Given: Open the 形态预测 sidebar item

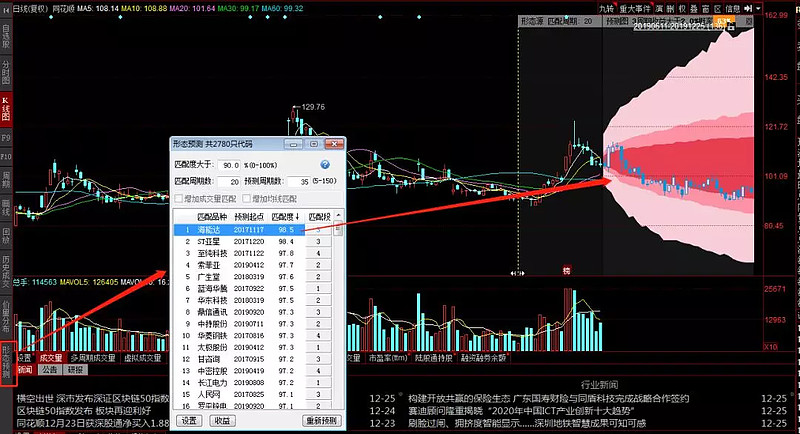Looking at the screenshot, I should (6, 363).
